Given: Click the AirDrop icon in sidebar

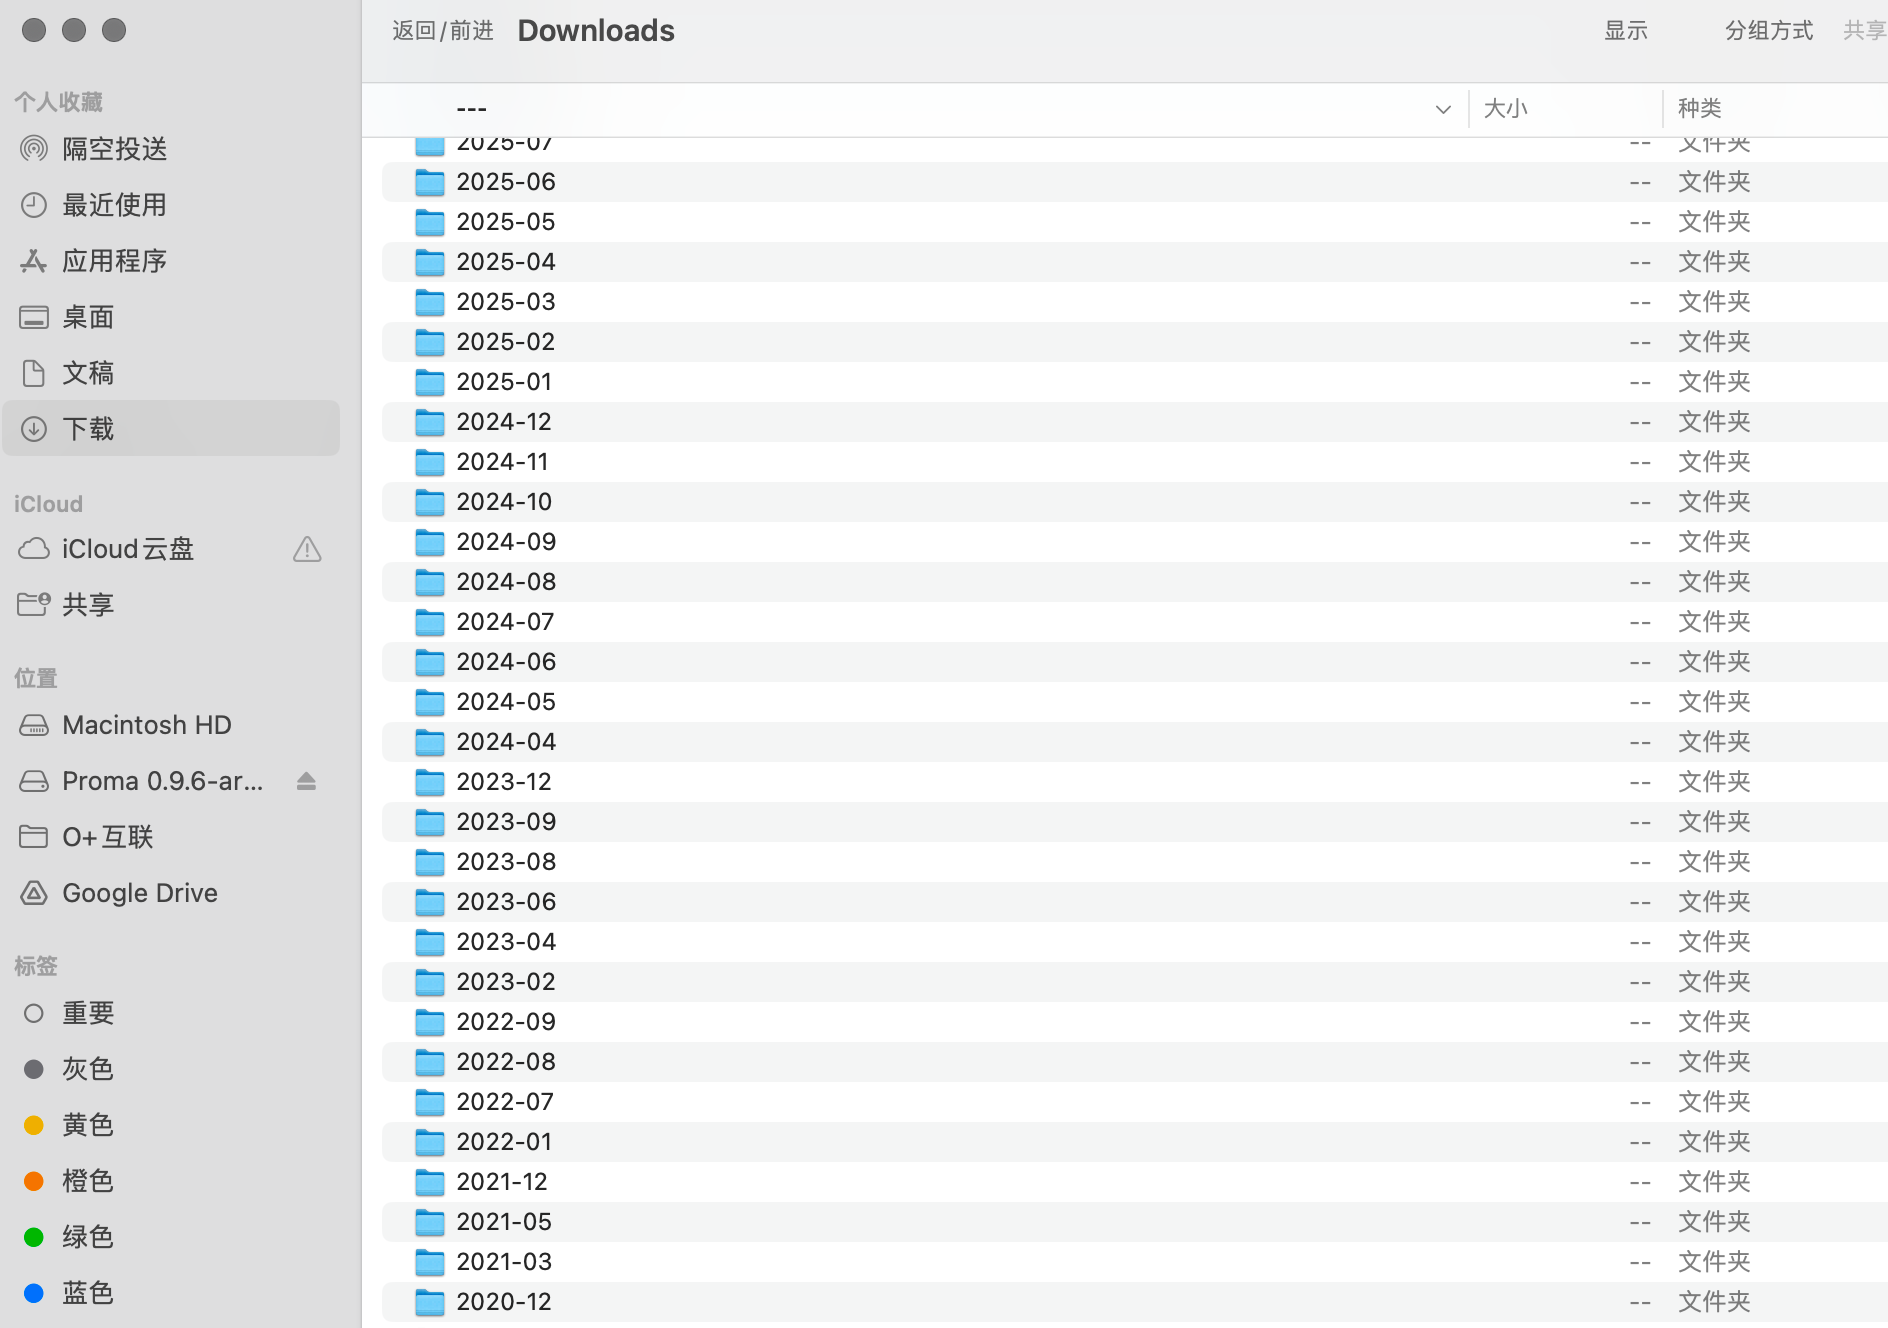Looking at the screenshot, I should [34, 149].
